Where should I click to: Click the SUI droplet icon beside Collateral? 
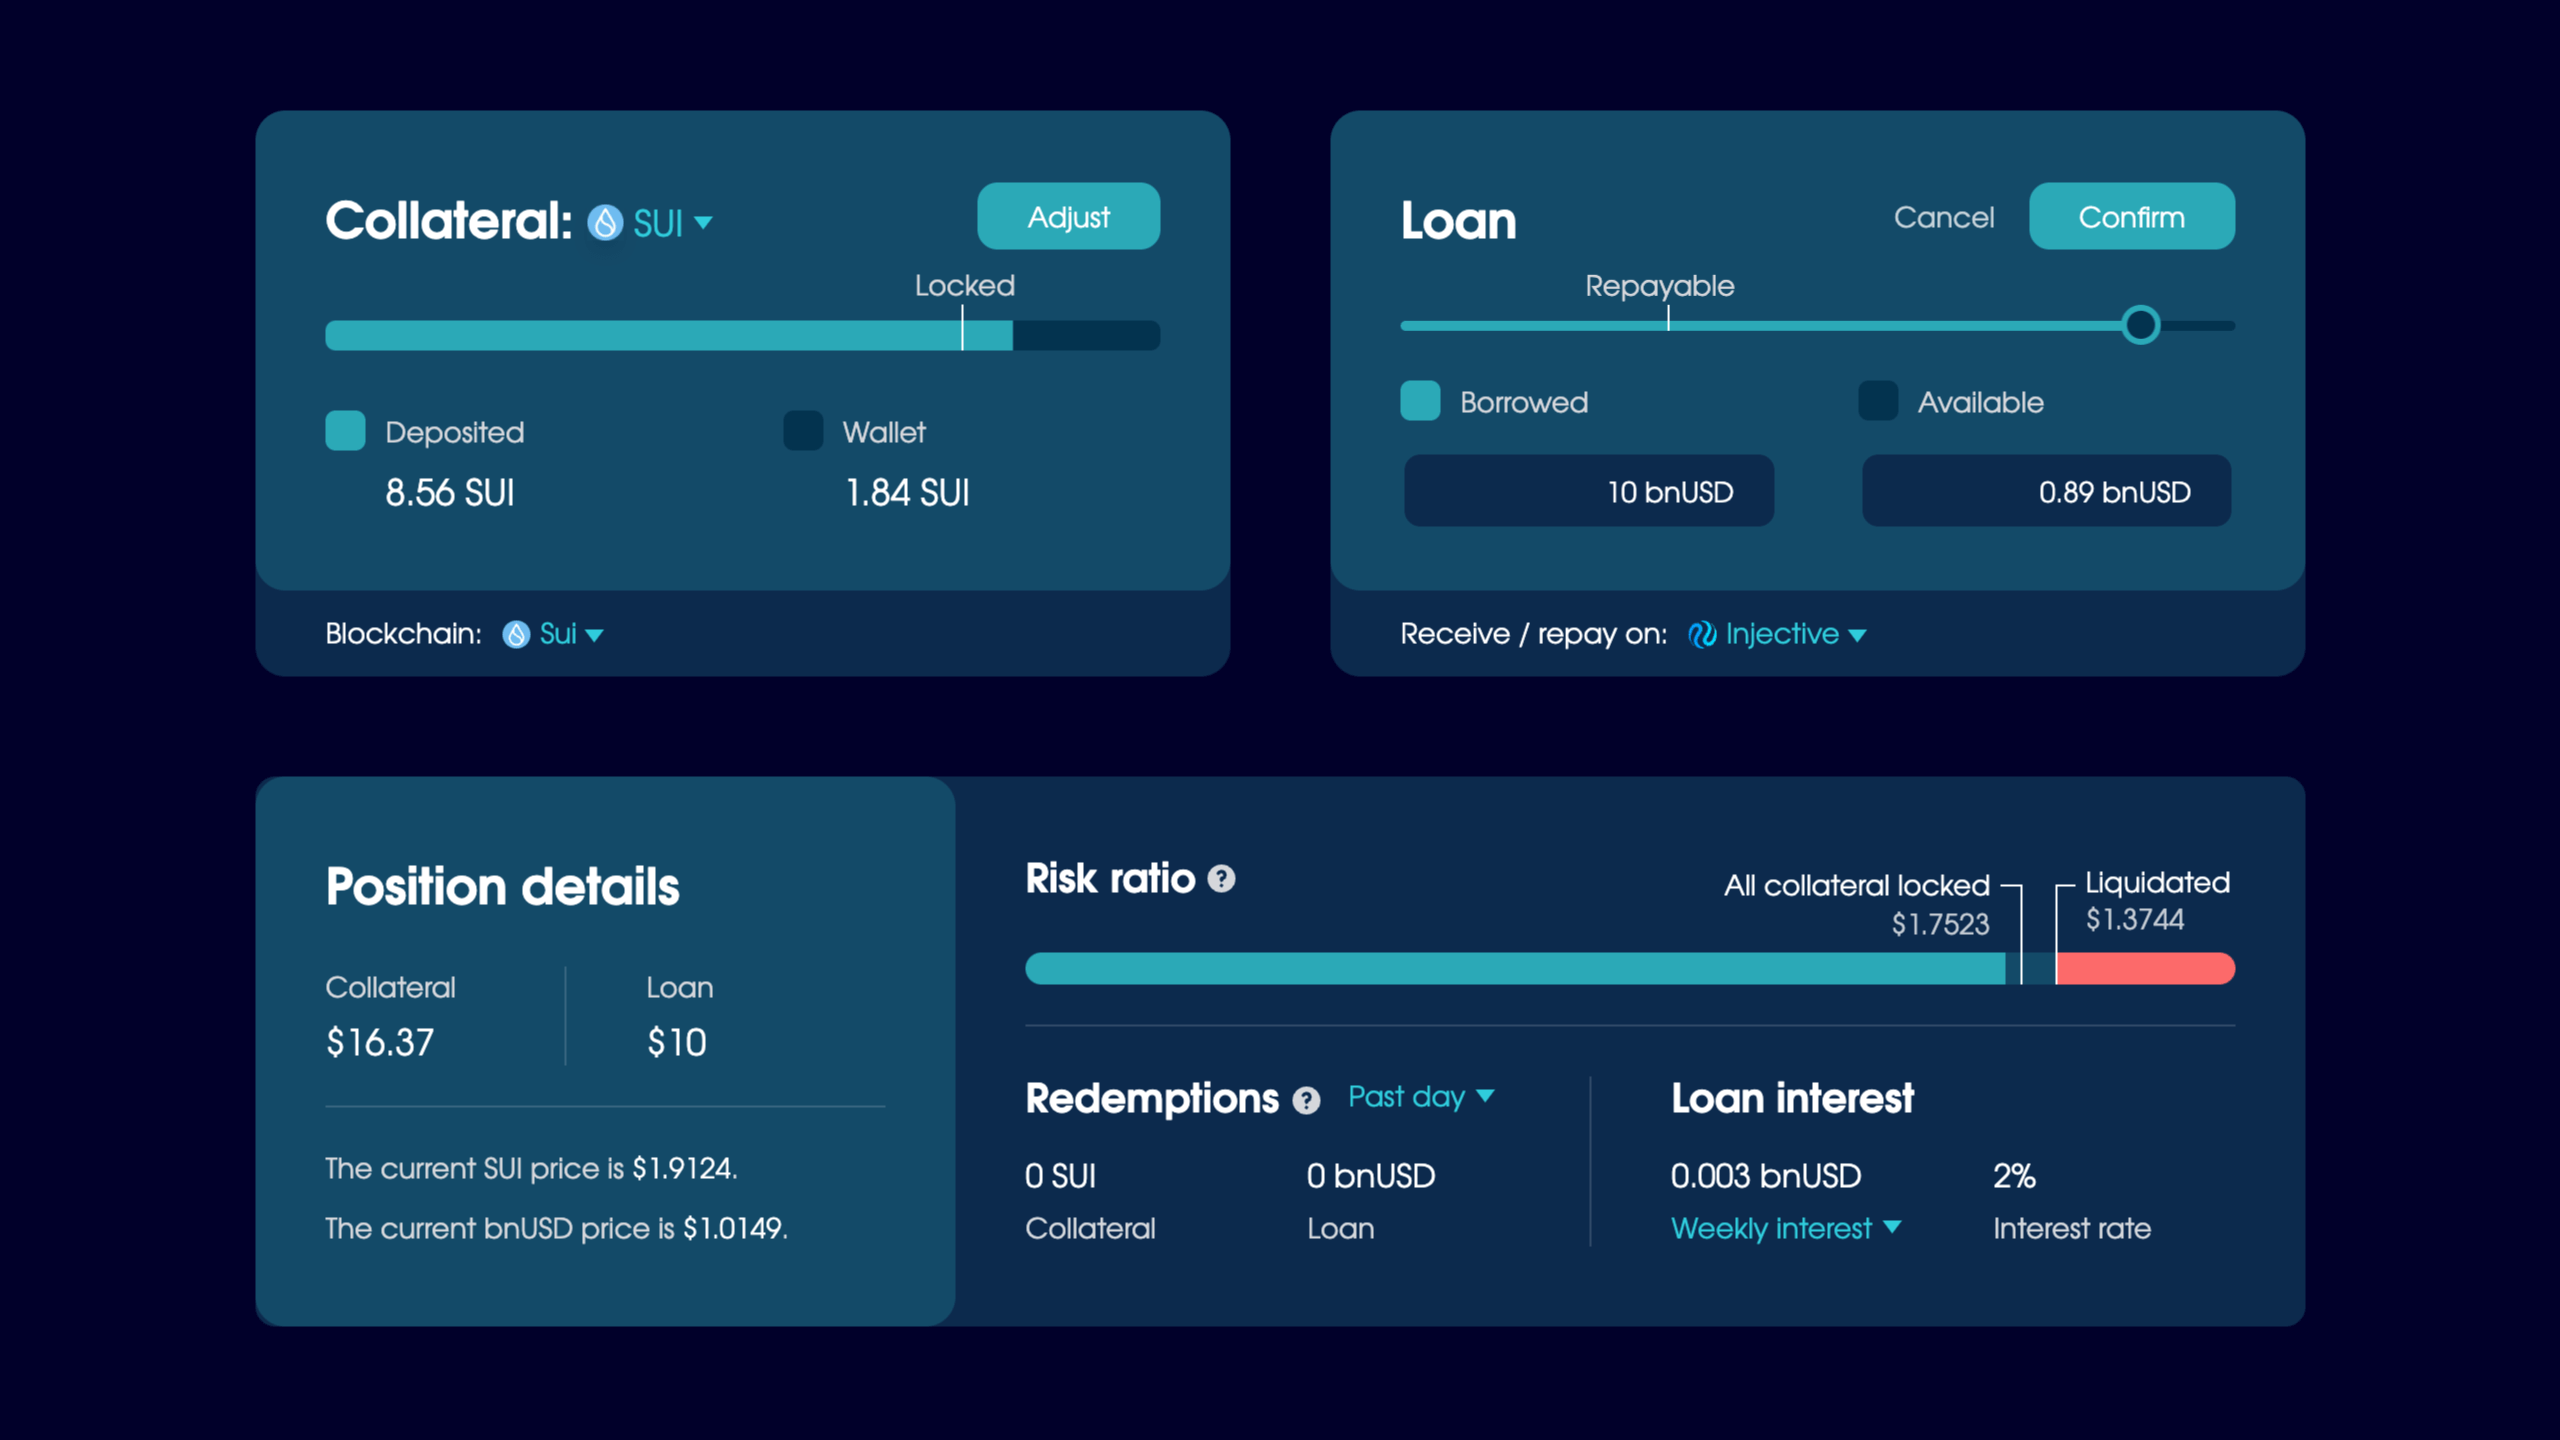tap(605, 222)
